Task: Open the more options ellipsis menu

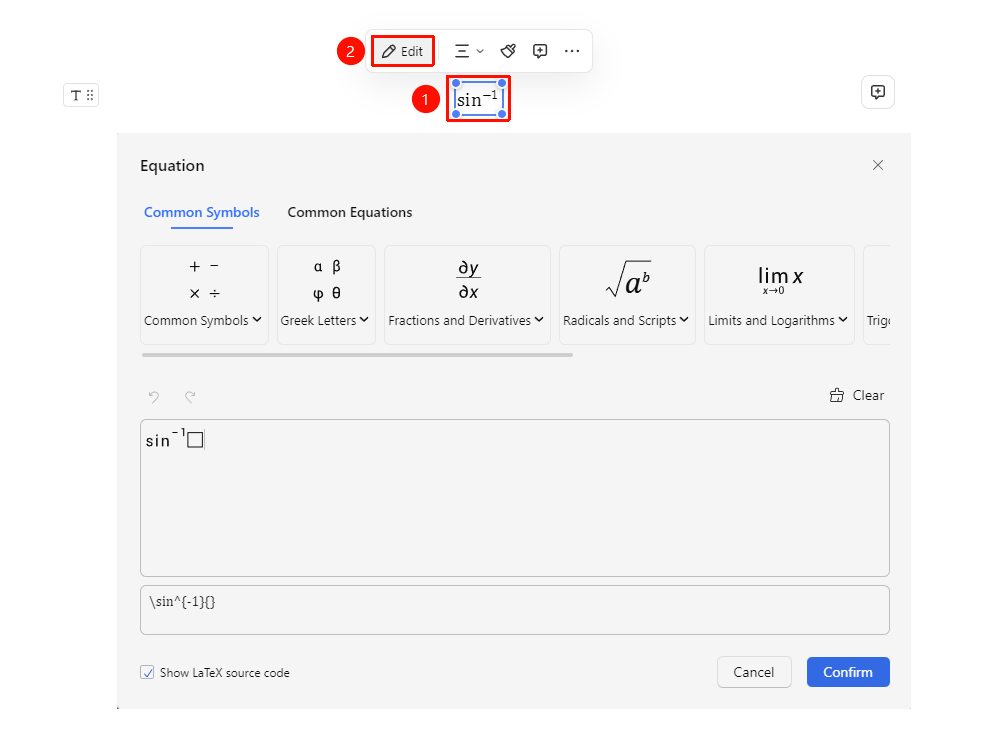Action: pos(572,51)
